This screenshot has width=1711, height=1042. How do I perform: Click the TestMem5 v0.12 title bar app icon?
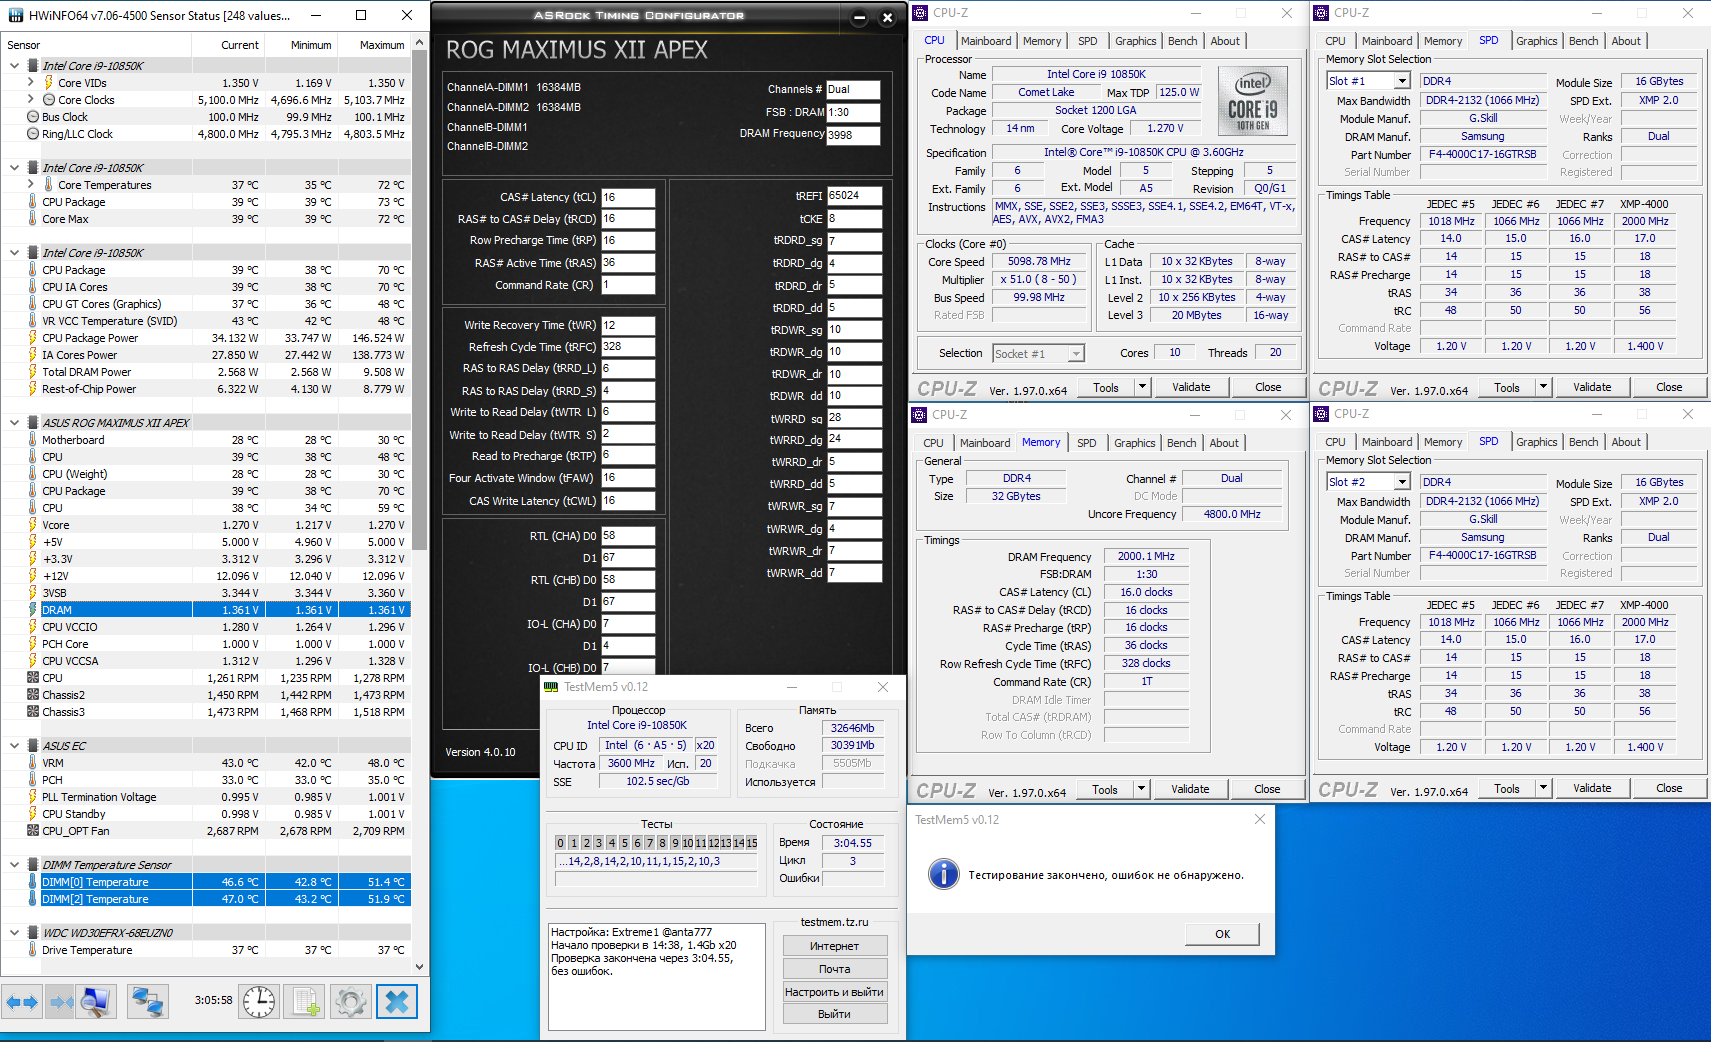point(551,687)
